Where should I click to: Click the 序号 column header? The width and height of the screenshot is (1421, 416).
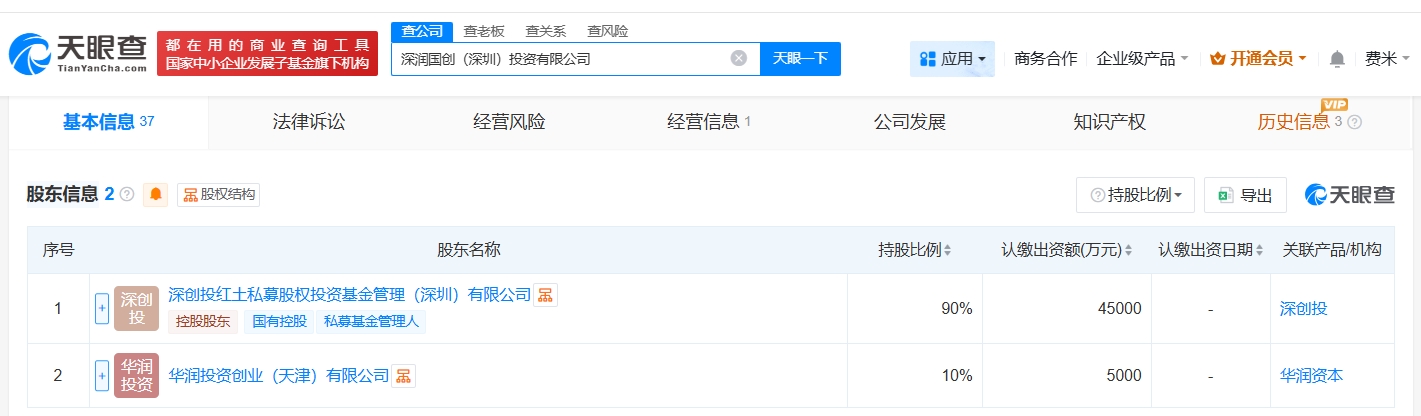click(x=58, y=250)
